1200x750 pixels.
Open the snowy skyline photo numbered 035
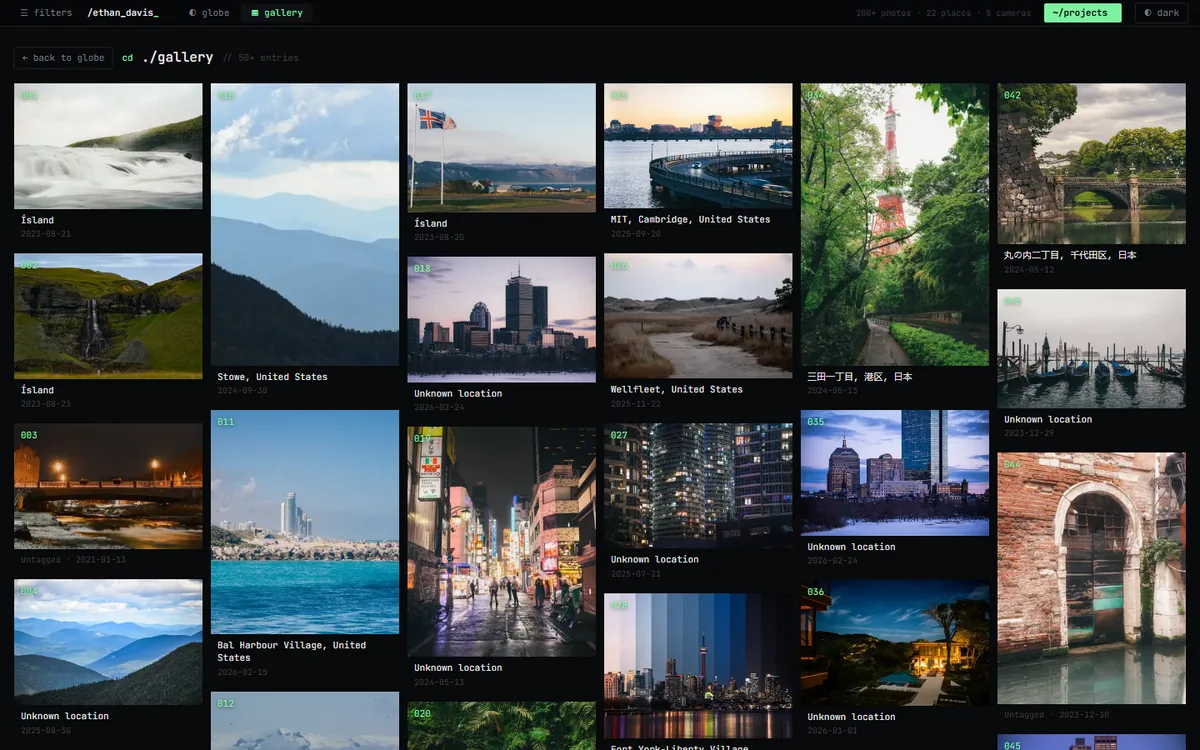pyautogui.click(x=895, y=473)
